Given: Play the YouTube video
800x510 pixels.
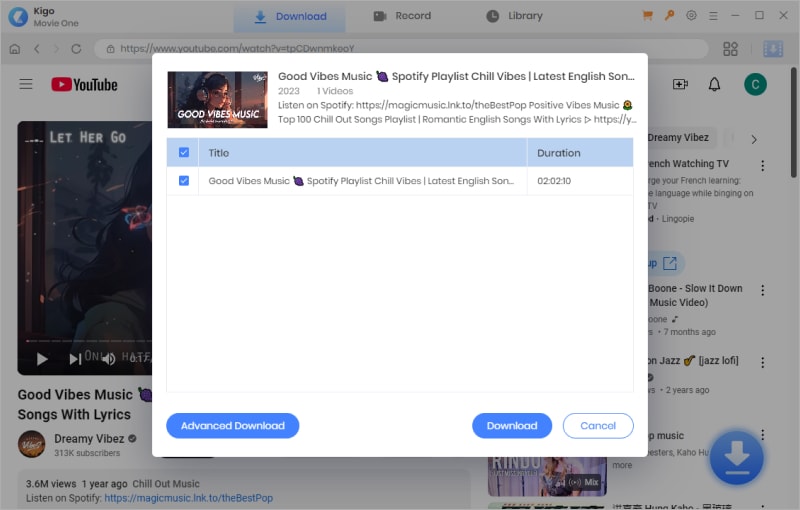Looking at the screenshot, I should click(x=42, y=360).
